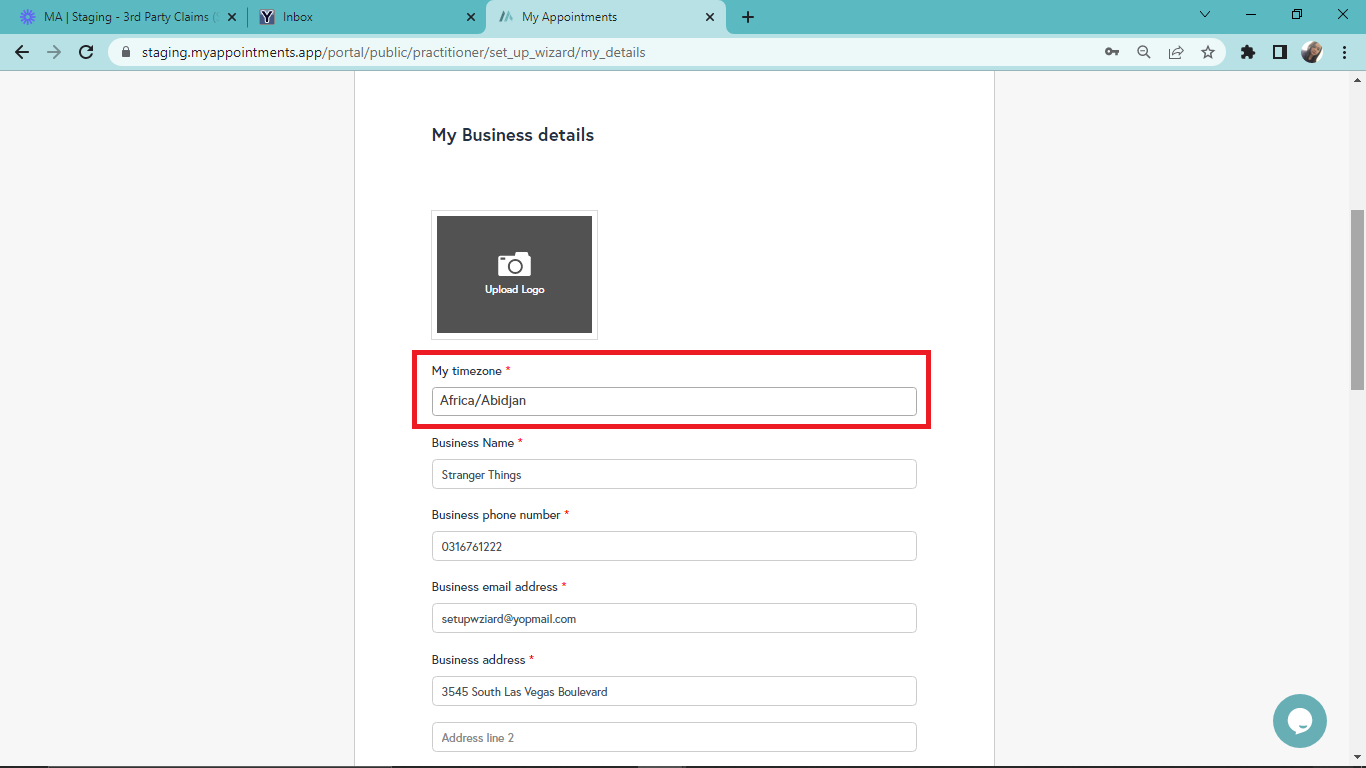Reload the page with the refresh icon
This screenshot has width=1366, height=768.
pos(86,52)
